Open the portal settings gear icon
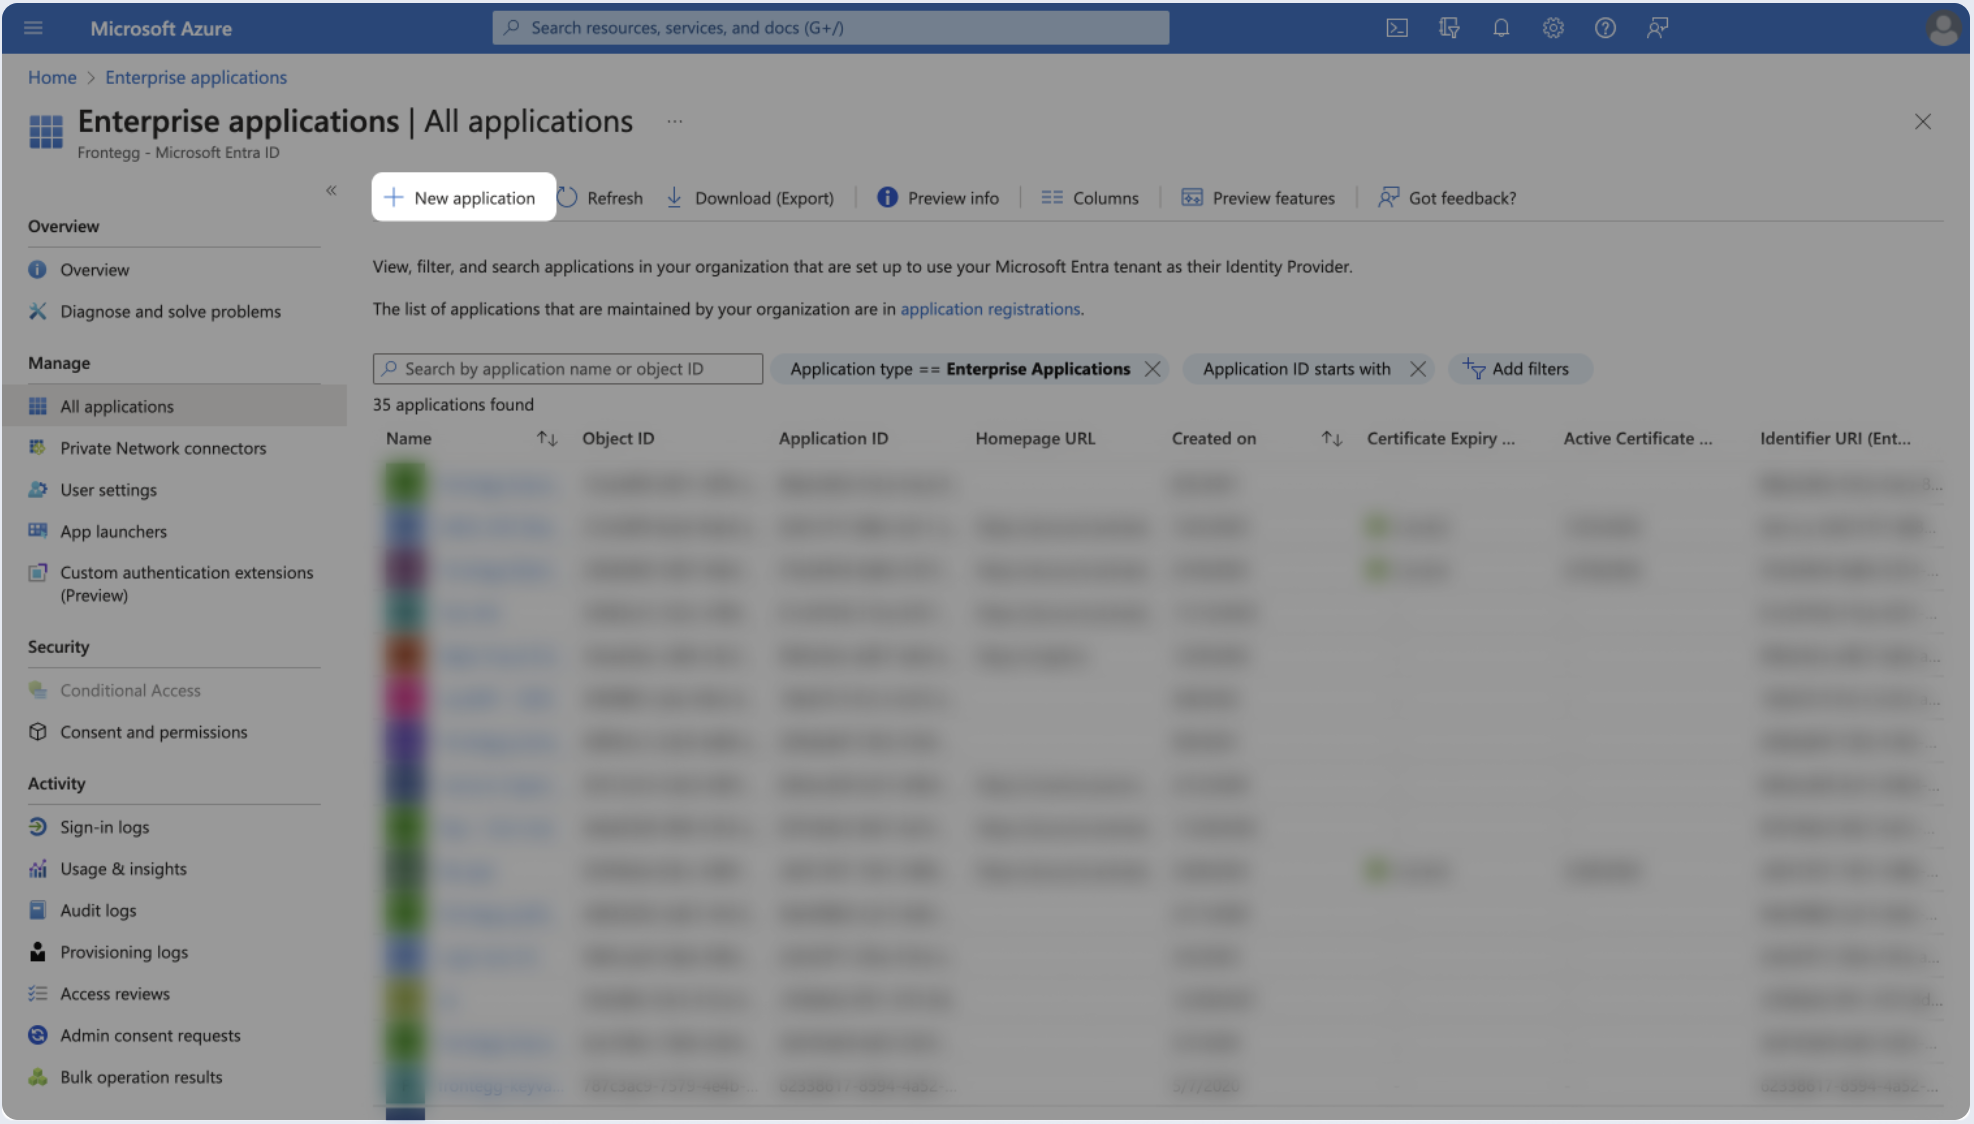Image resolution: width=1974 pixels, height=1124 pixels. coord(1553,28)
